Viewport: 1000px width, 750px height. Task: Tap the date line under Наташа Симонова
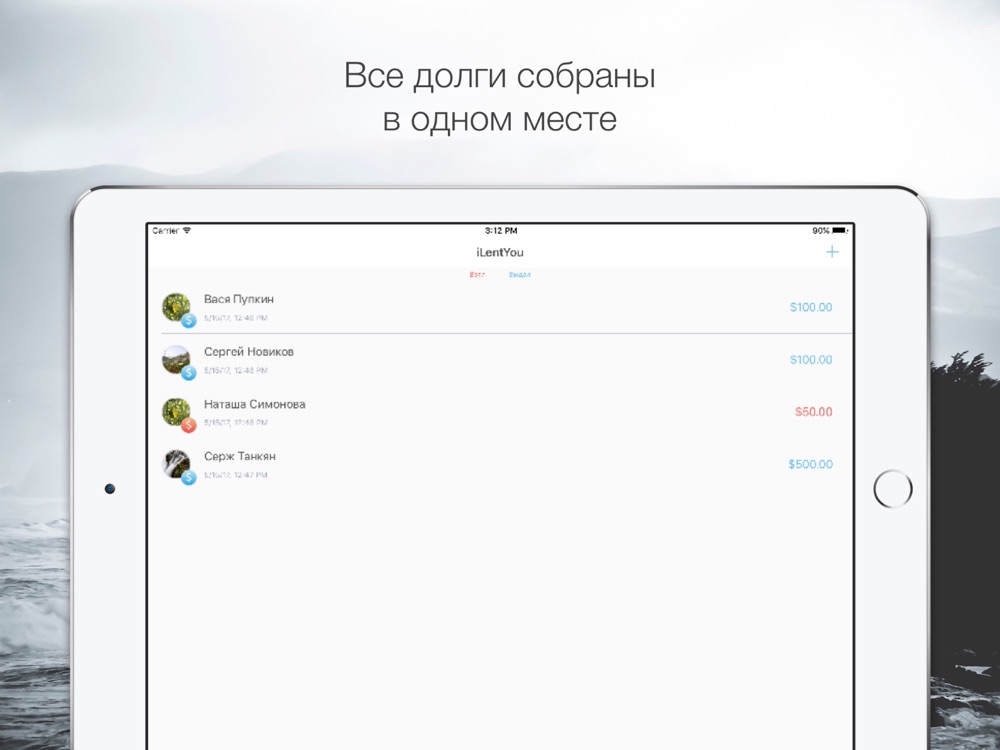(x=236, y=423)
